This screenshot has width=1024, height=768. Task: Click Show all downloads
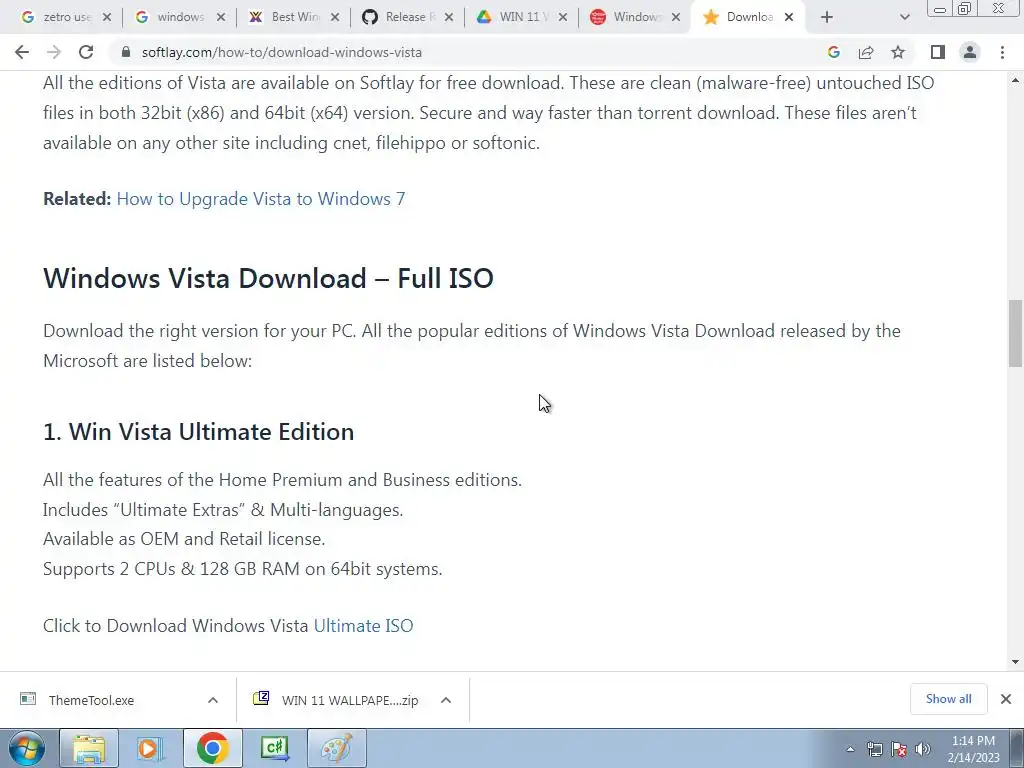point(948,699)
